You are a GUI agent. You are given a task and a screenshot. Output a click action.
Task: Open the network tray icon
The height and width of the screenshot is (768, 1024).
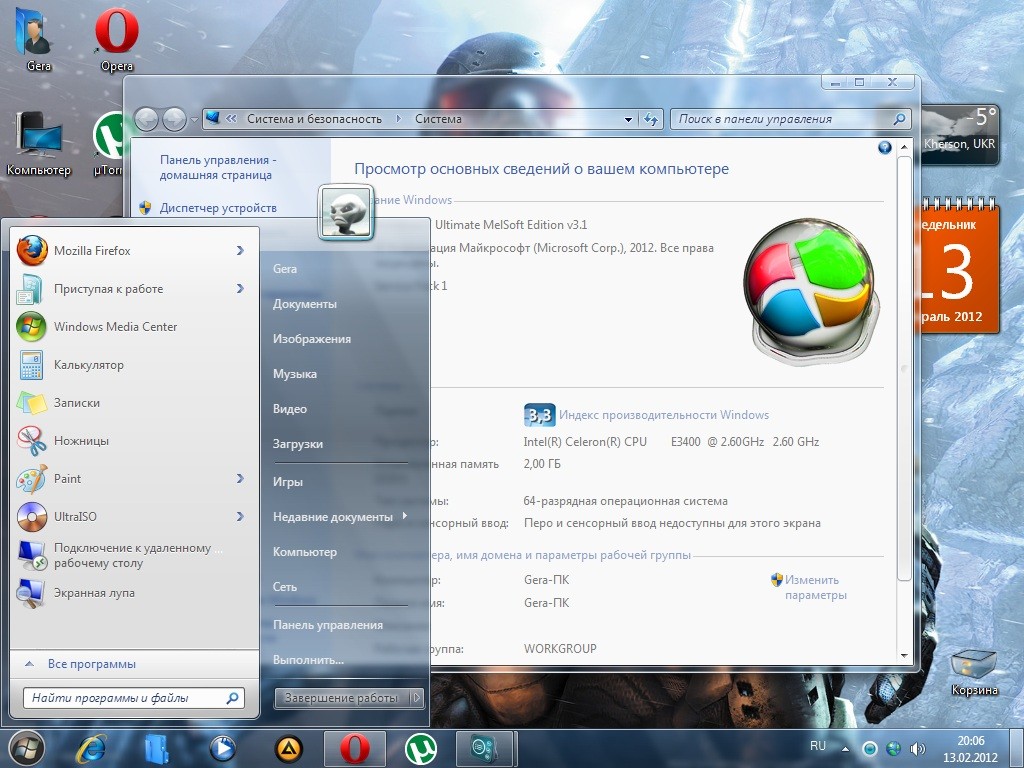[893, 749]
